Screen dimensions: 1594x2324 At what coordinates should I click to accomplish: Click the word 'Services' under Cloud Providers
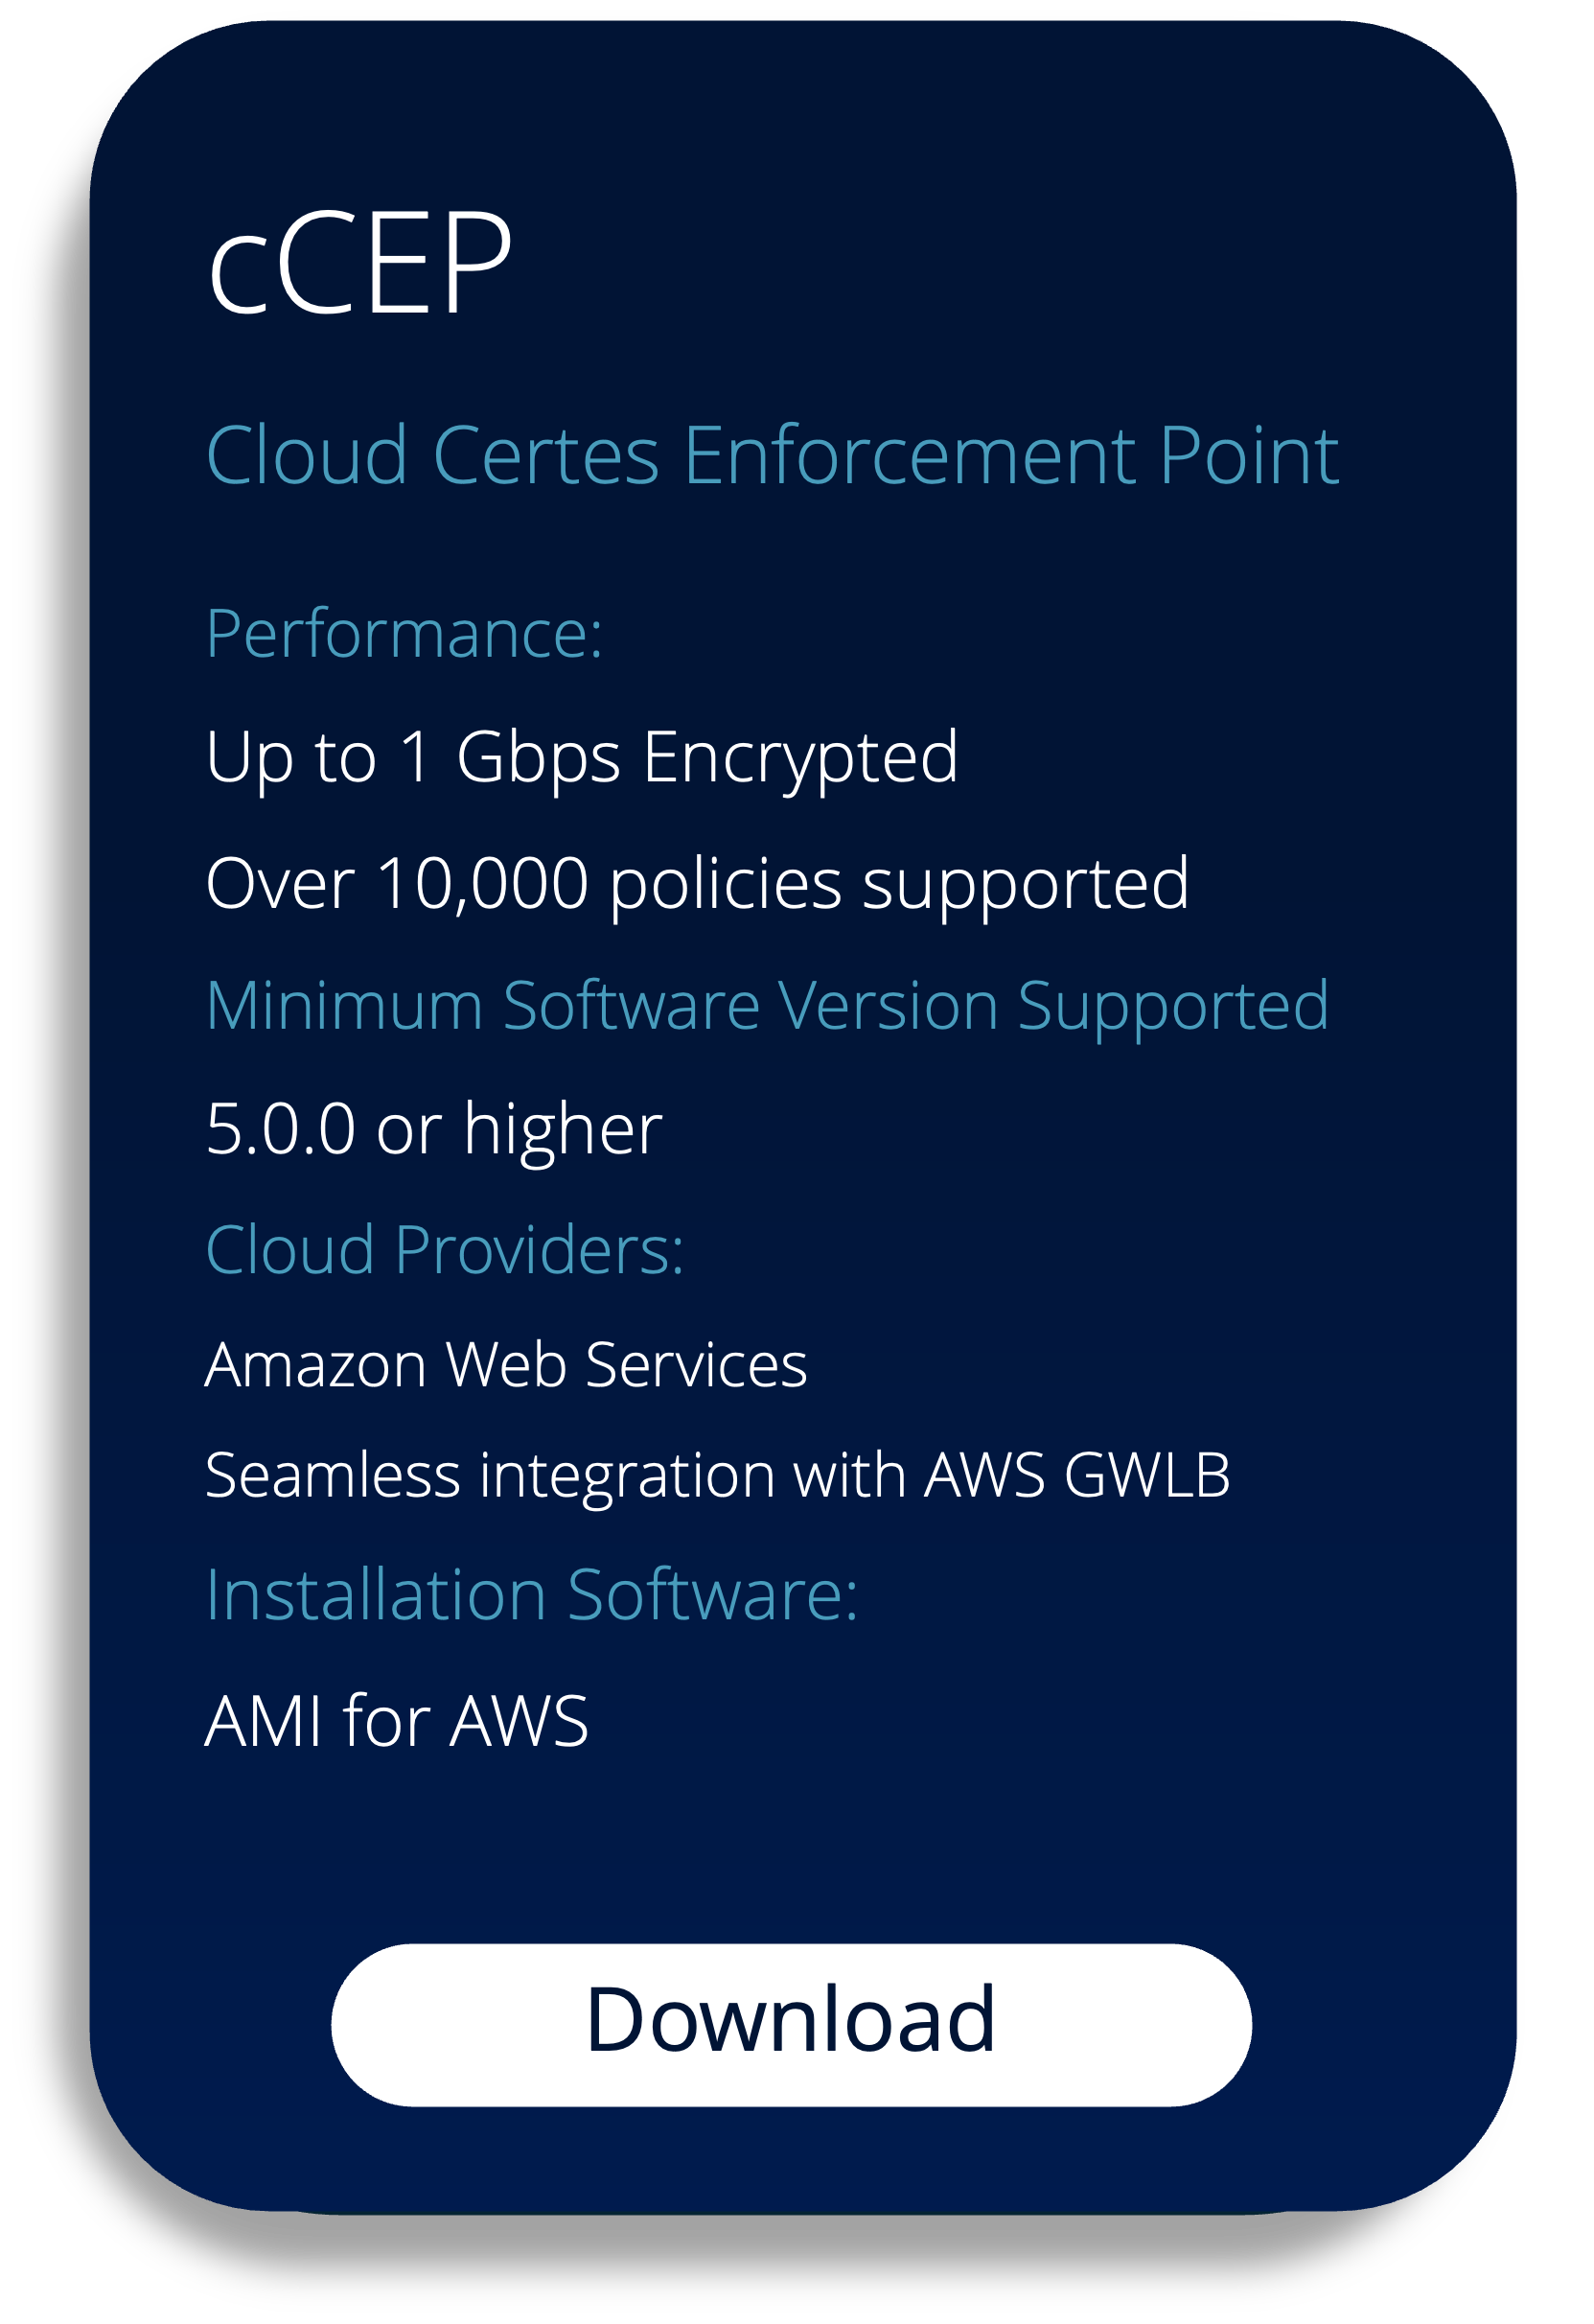pos(696,1366)
